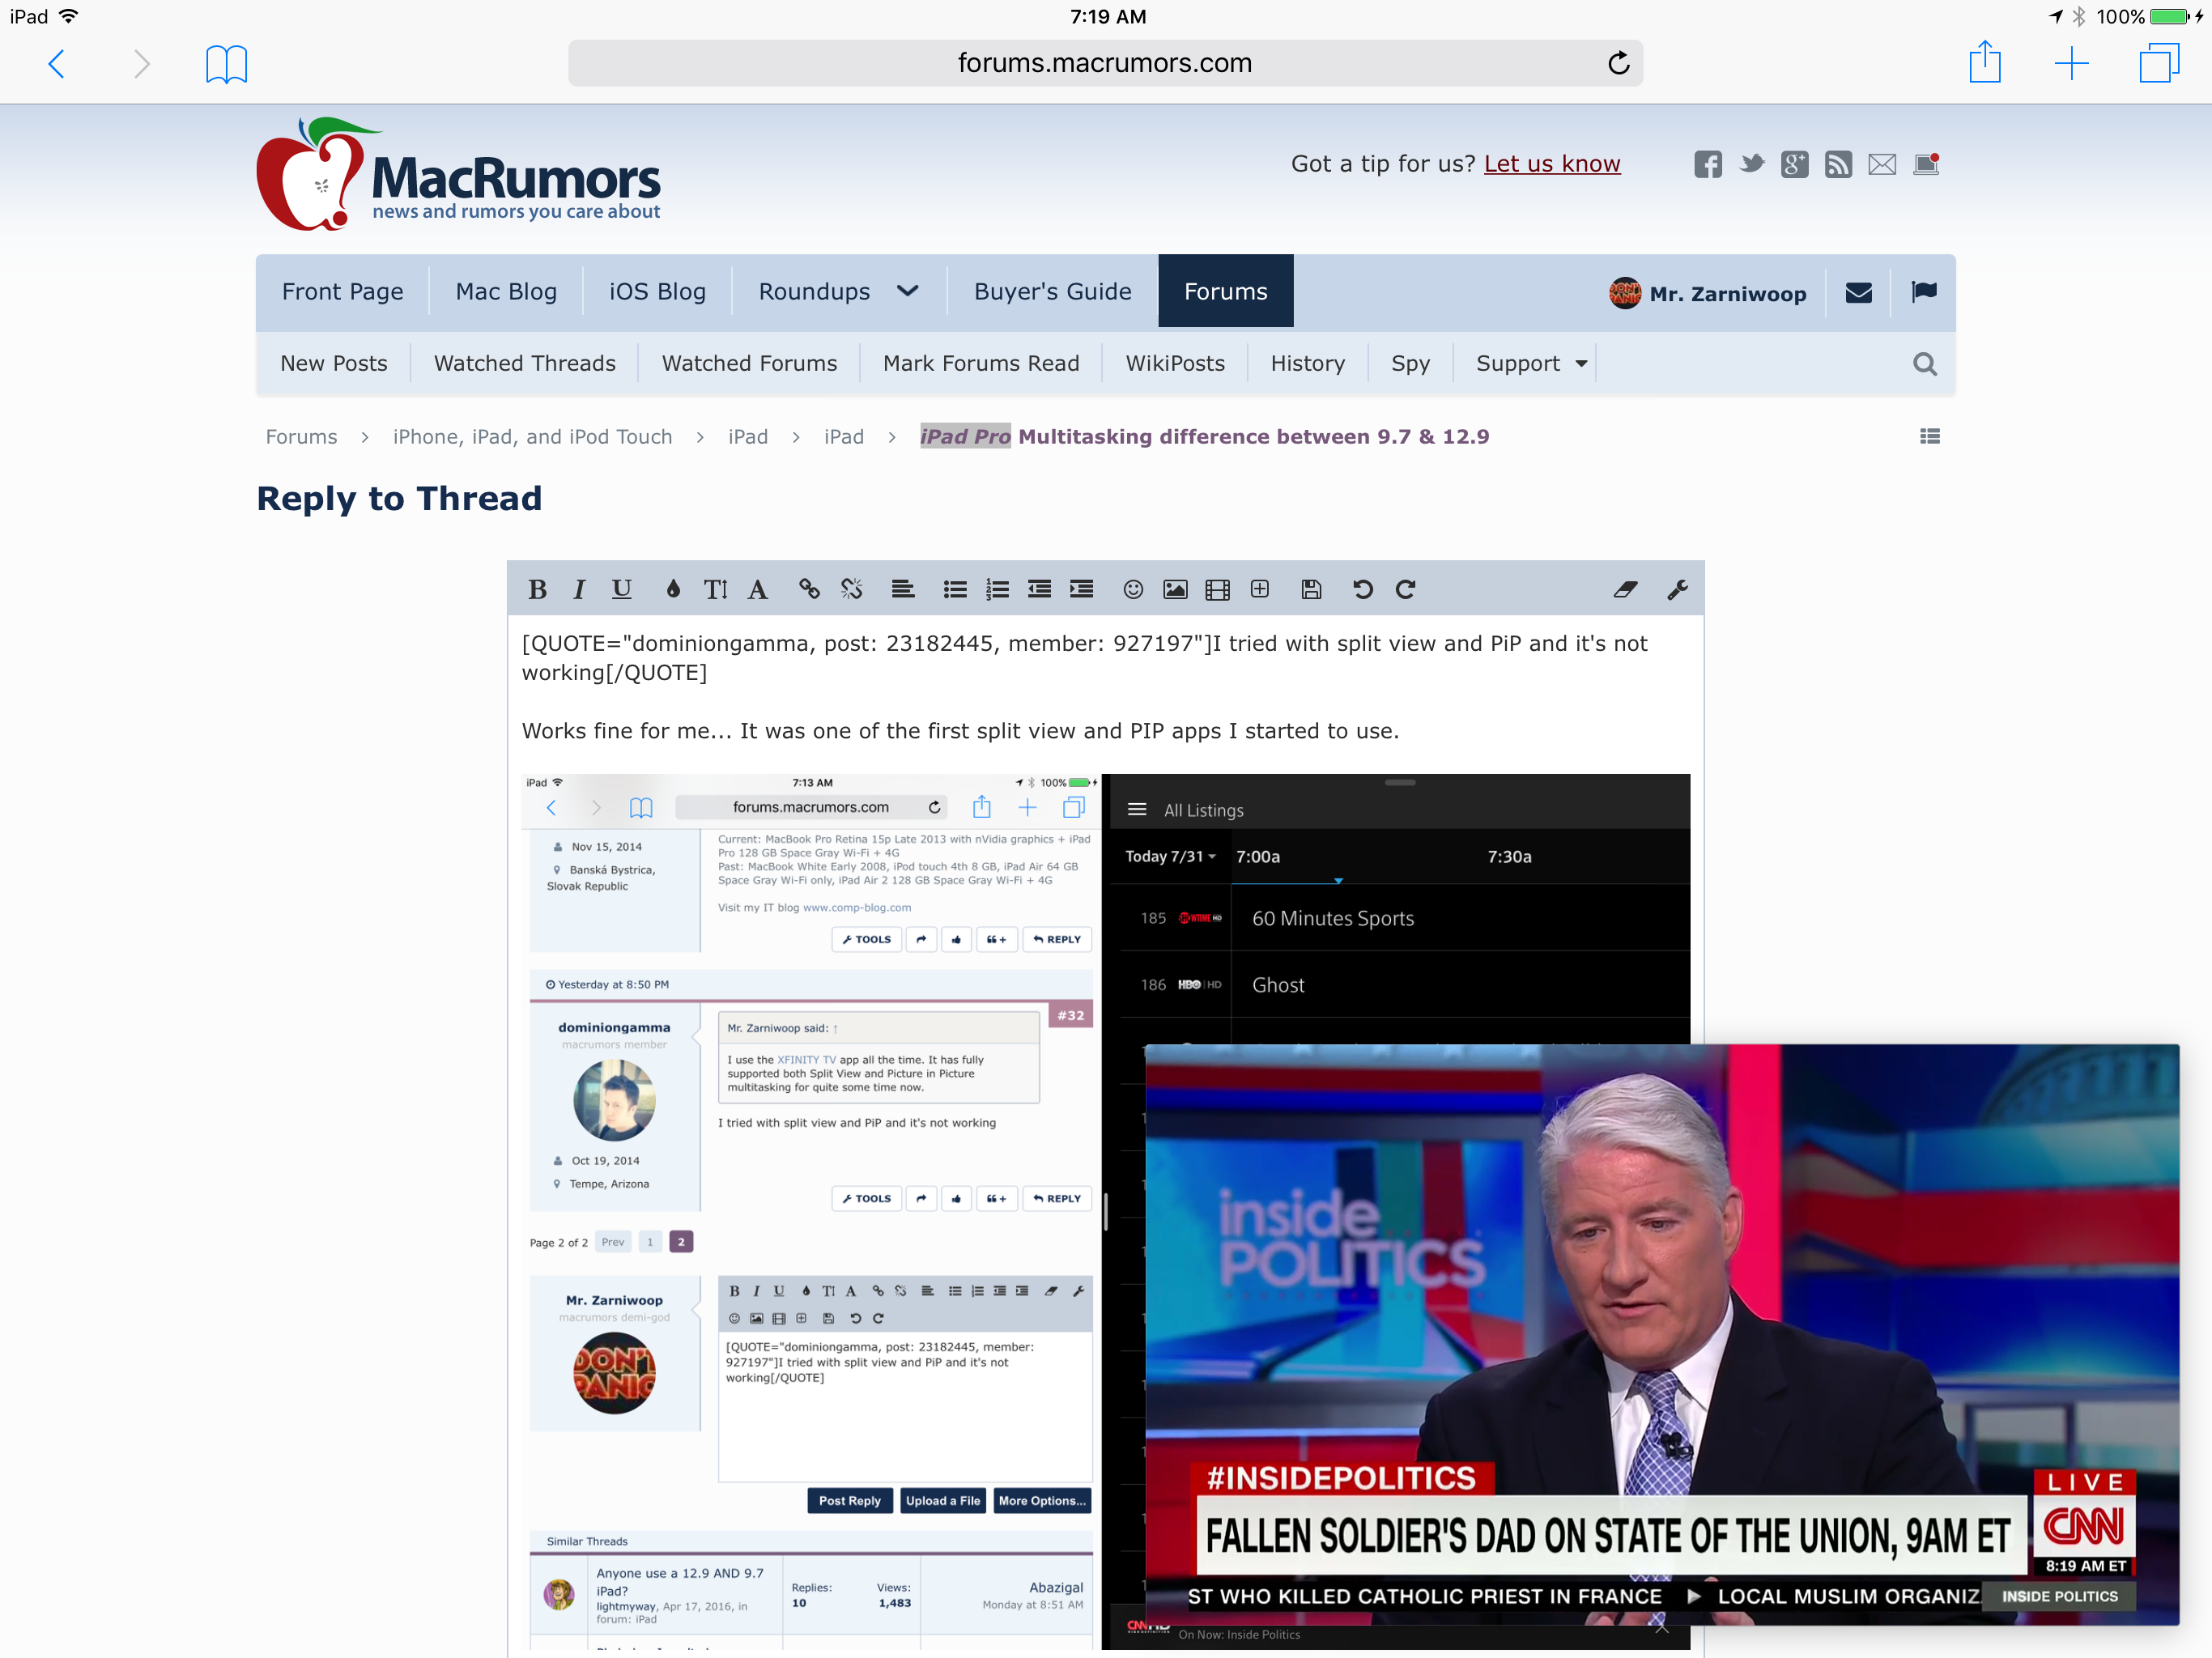Insert media film icon
This screenshot has width=2212, height=1658.
tap(1217, 589)
